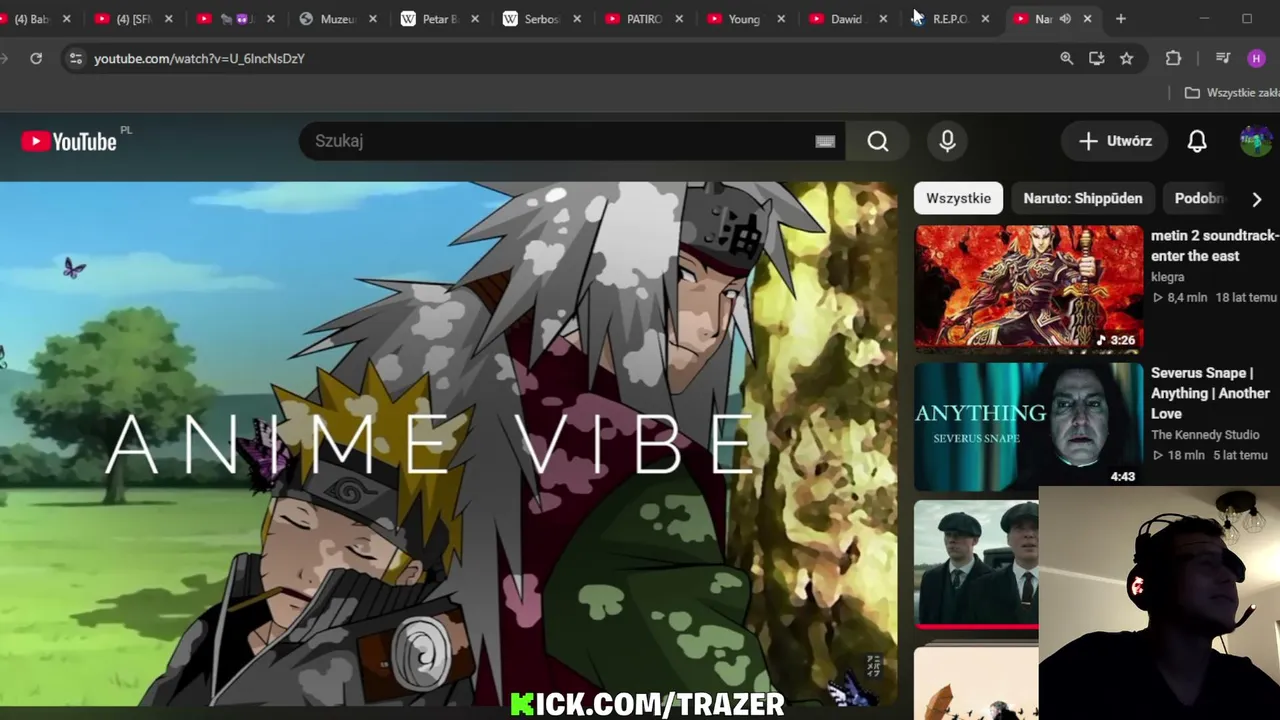1280x720 pixels.
Task: Open the browser zoom magnifier icon
Action: click(1067, 58)
